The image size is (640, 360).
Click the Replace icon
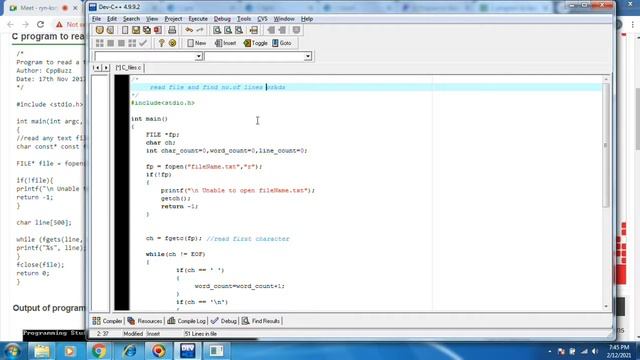click(x=228, y=30)
